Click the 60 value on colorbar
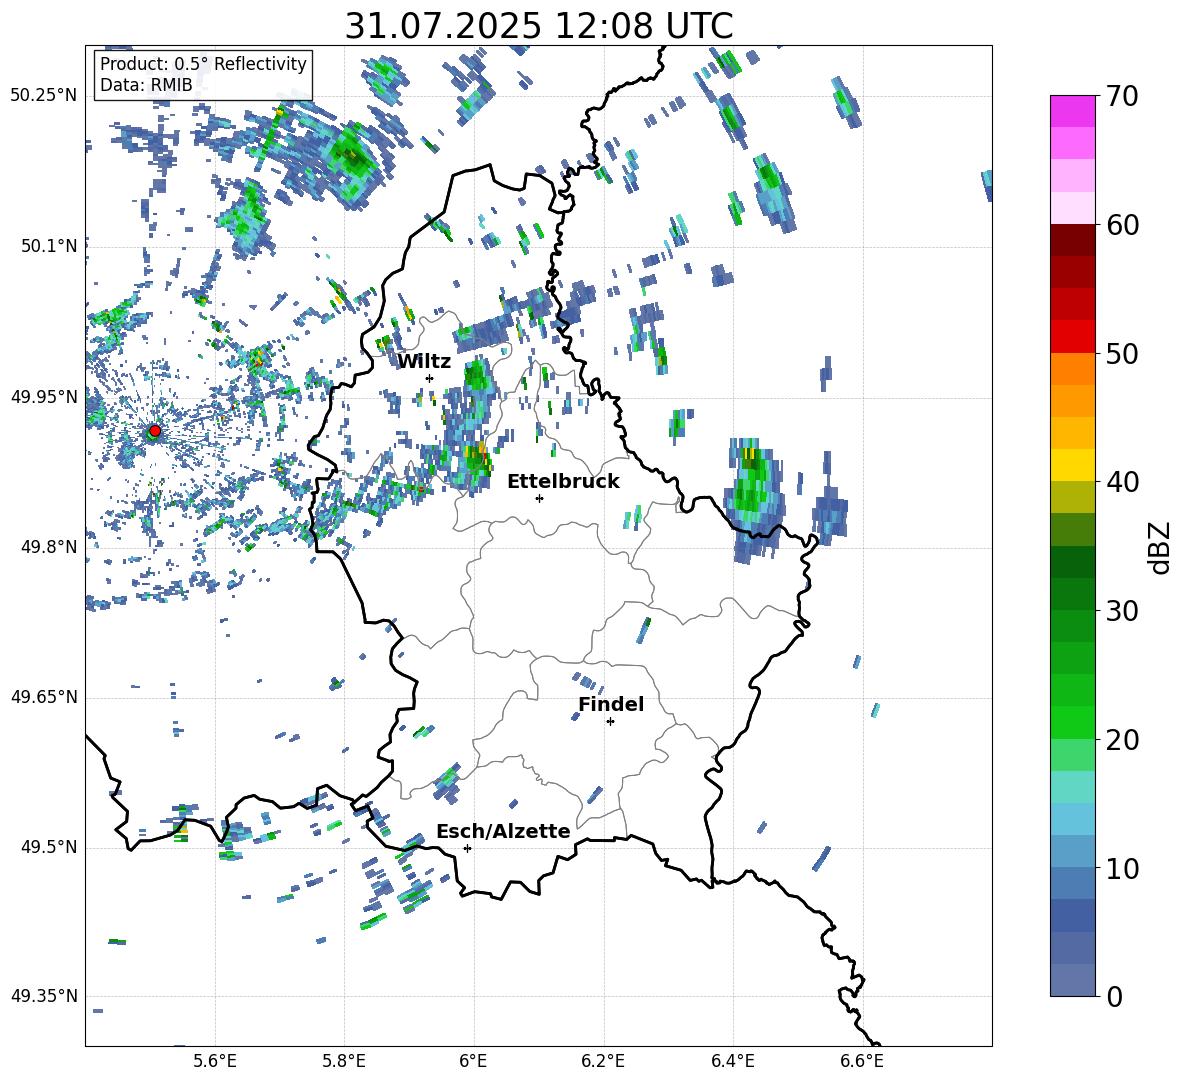The height and width of the screenshot is (1081, 1184). [x=1122, y=225]
